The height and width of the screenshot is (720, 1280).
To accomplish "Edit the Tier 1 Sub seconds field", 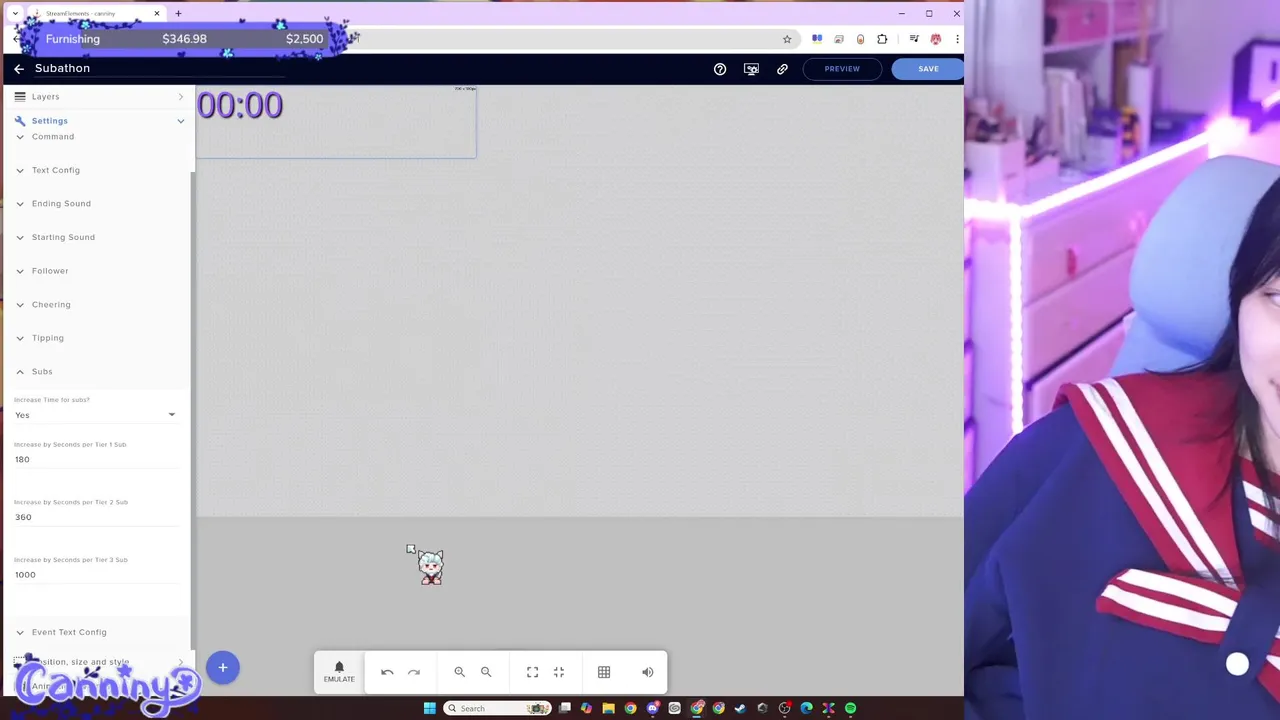I will pyautogui.click(x=95, y=459).
